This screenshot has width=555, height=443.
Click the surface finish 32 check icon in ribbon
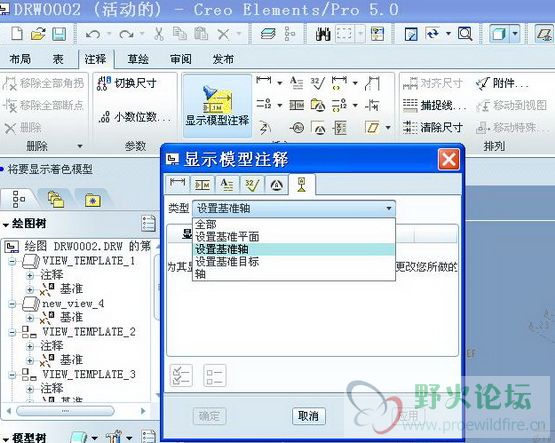pos(317,83)
